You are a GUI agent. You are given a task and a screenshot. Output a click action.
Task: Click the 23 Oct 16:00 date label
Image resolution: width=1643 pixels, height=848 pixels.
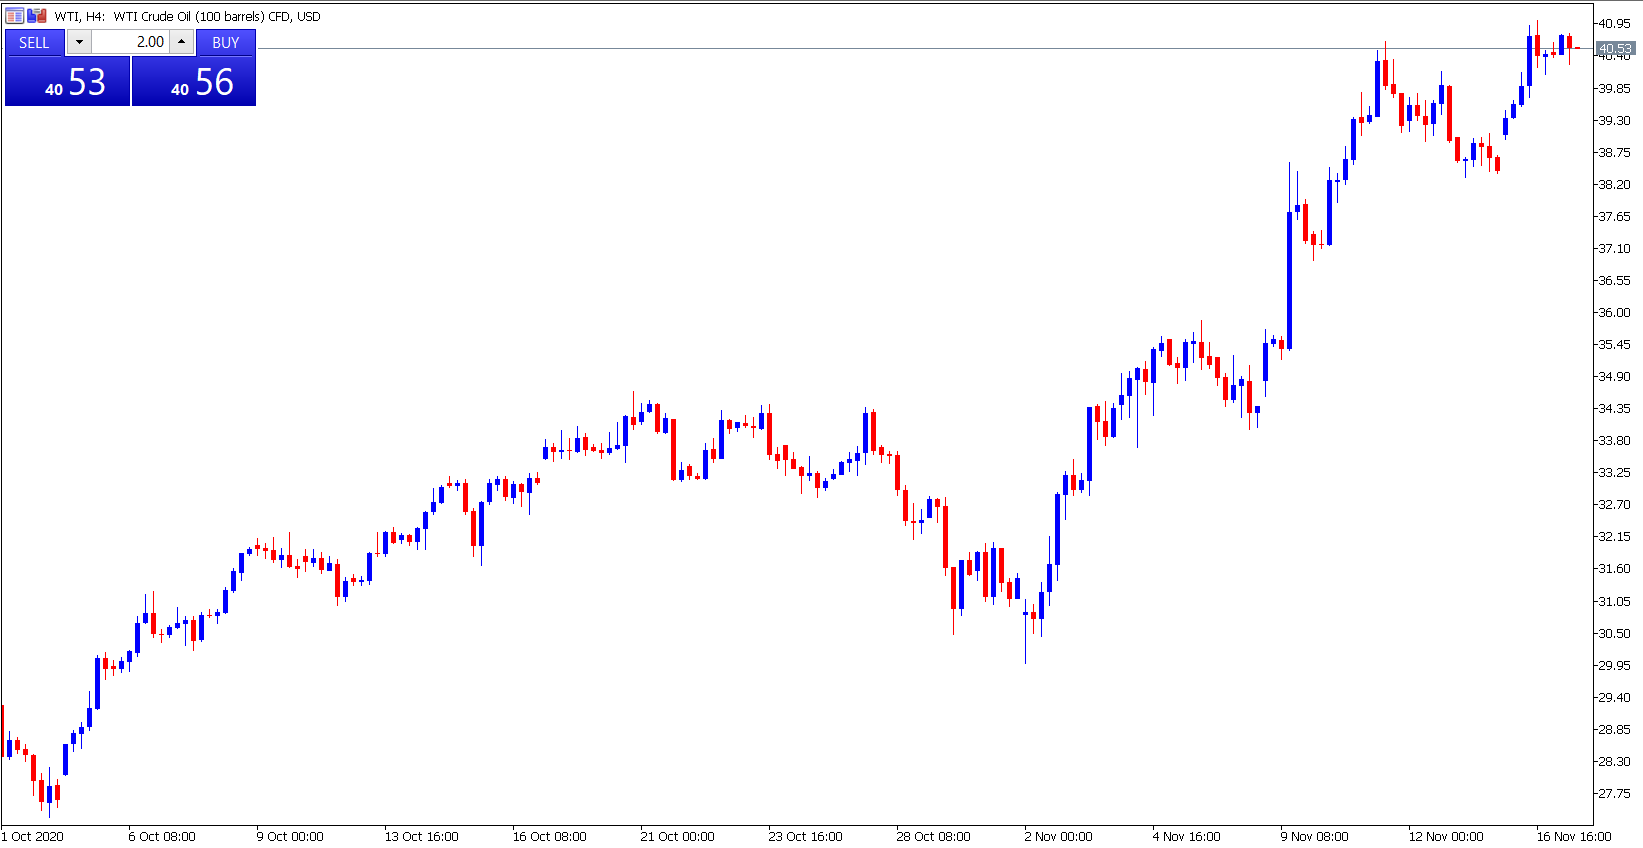pyautogui.click(x=805, y=836)
